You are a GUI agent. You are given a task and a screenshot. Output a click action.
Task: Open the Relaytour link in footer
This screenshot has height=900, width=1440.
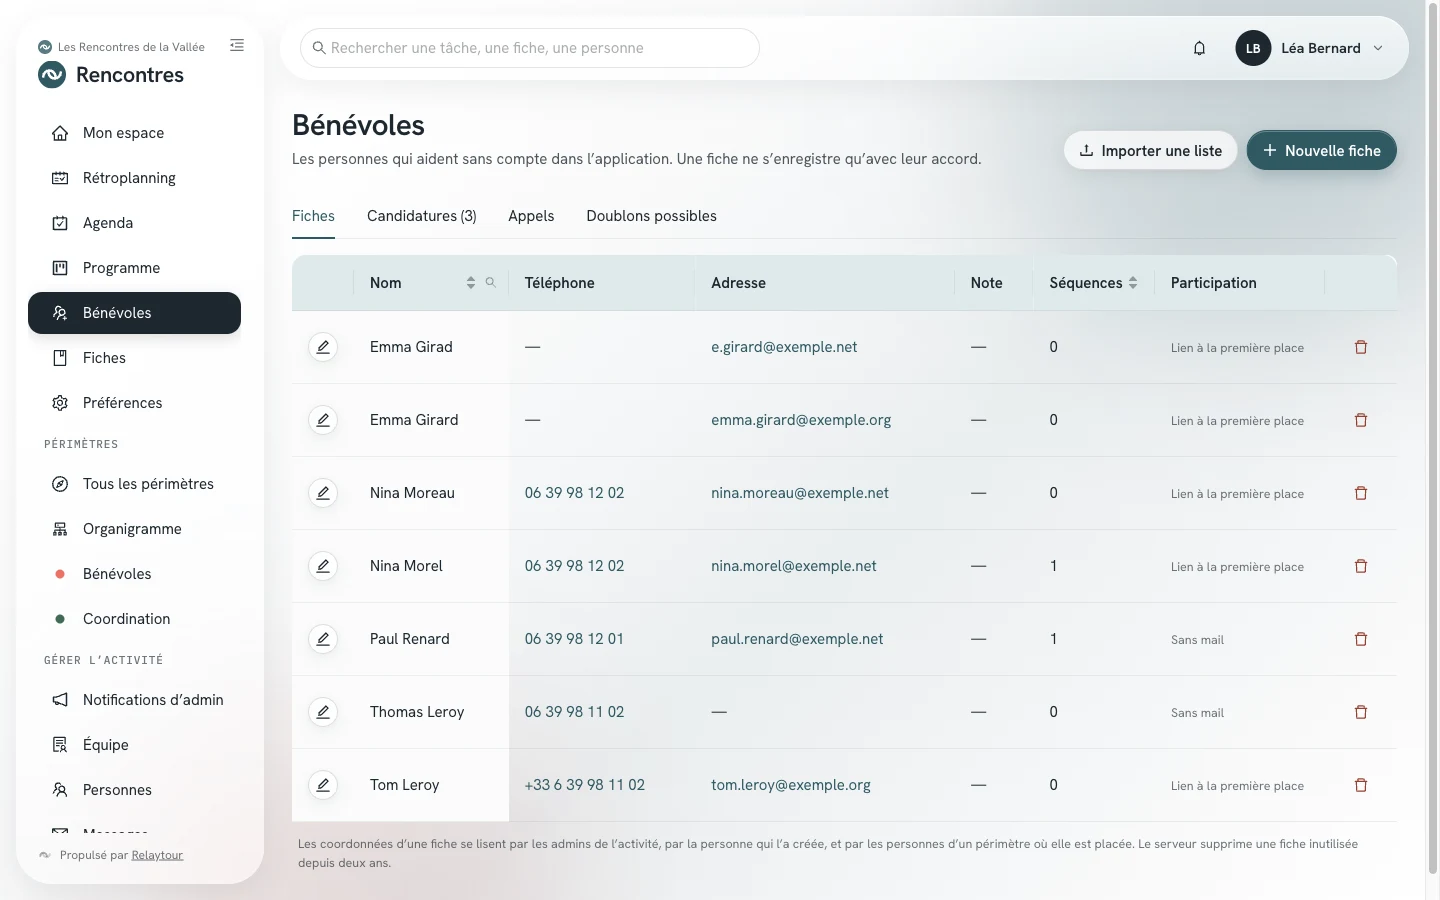click(x=157, y=855)
